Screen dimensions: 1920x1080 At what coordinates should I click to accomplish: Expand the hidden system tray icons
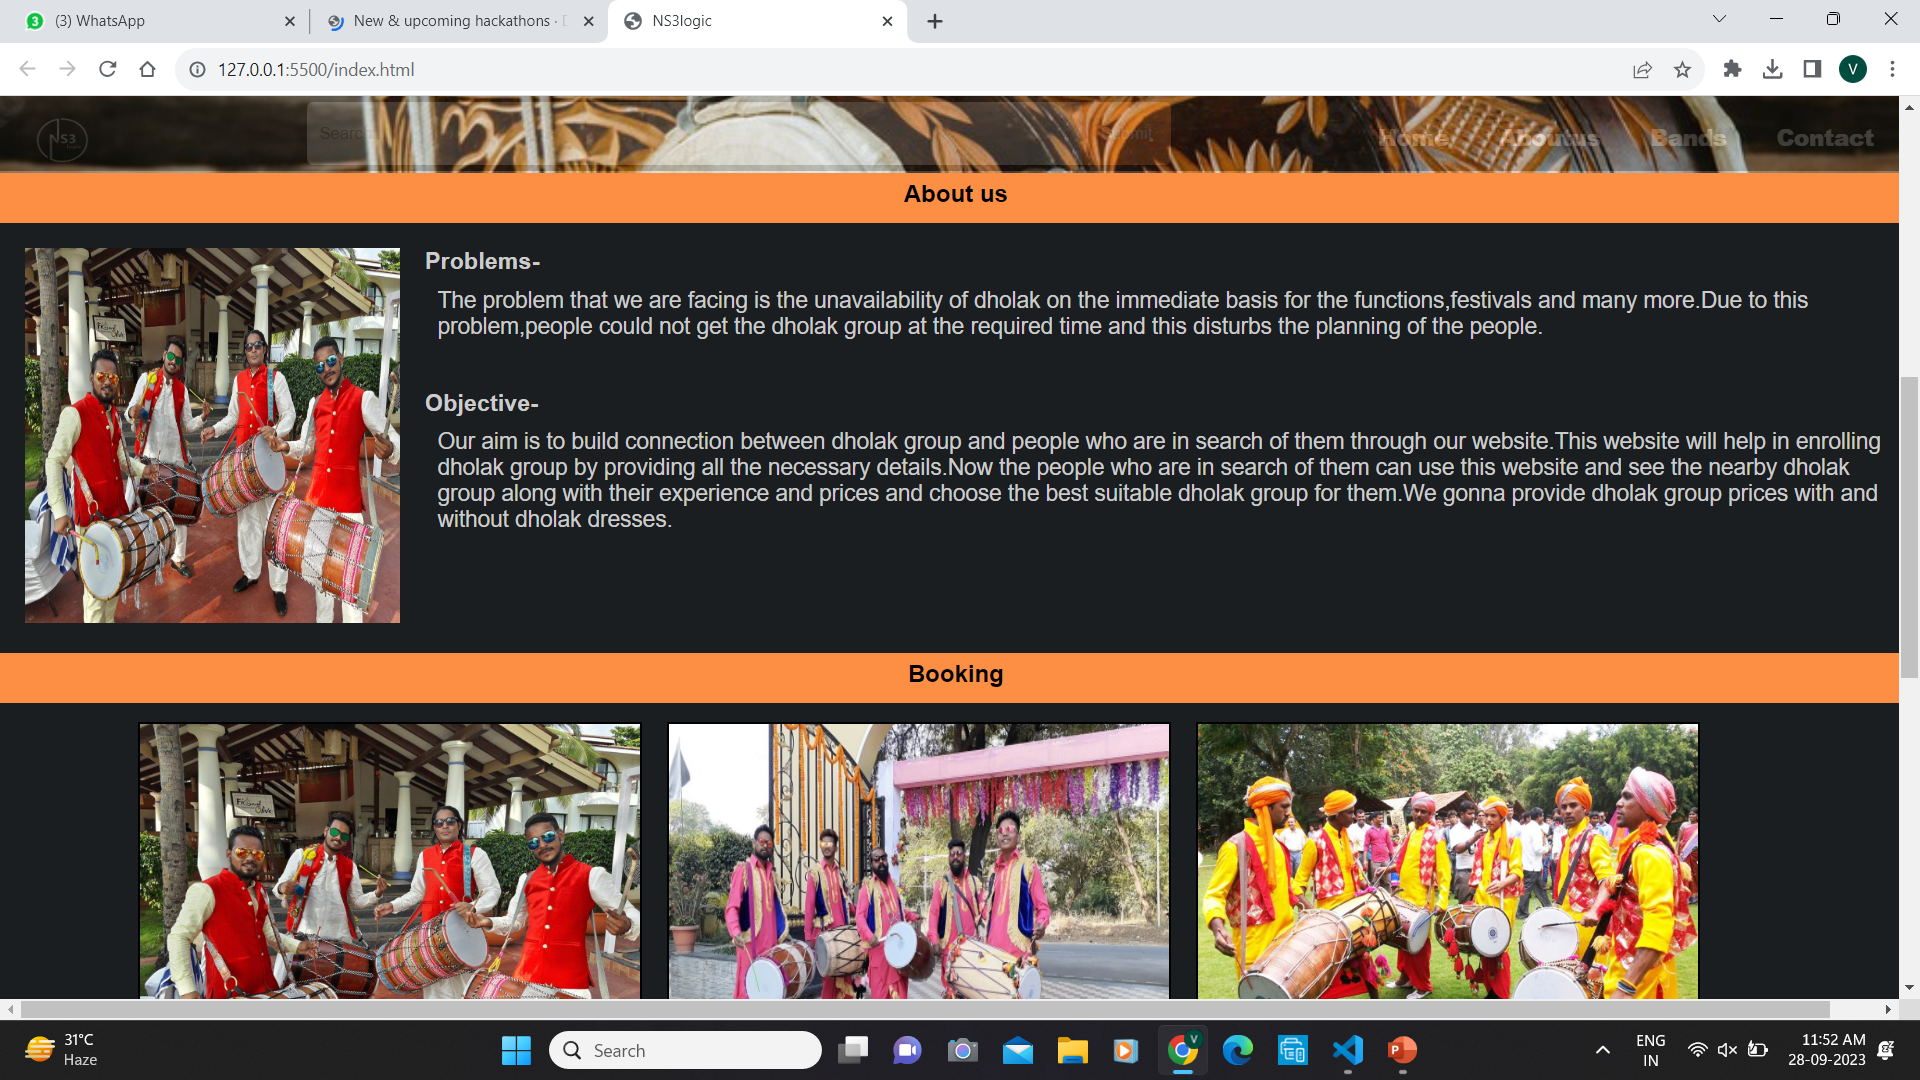1602,1050
